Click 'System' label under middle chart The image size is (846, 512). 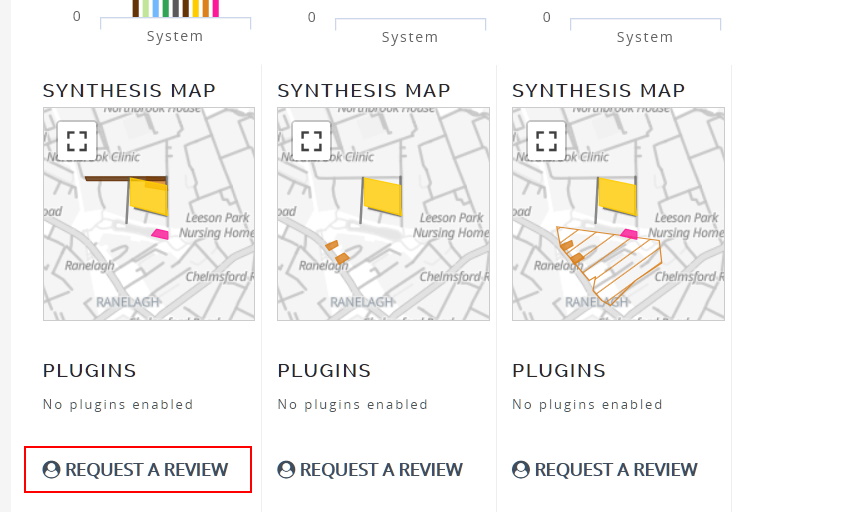410,37
